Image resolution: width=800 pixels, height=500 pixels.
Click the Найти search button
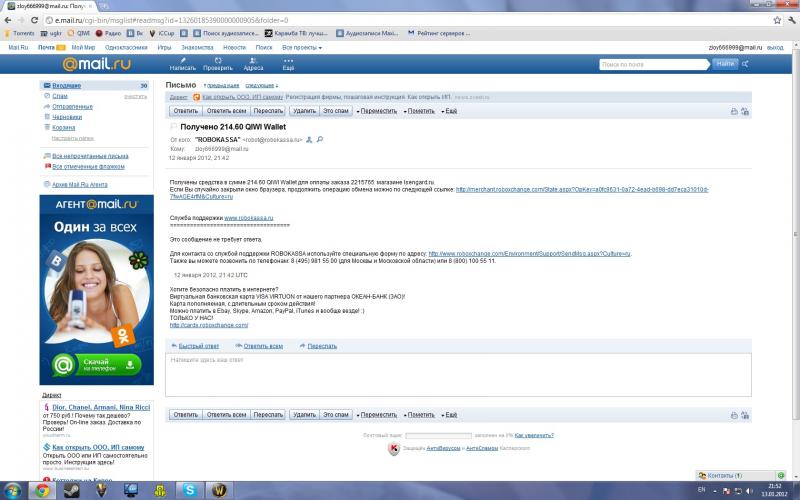click(x=725, y=64)
